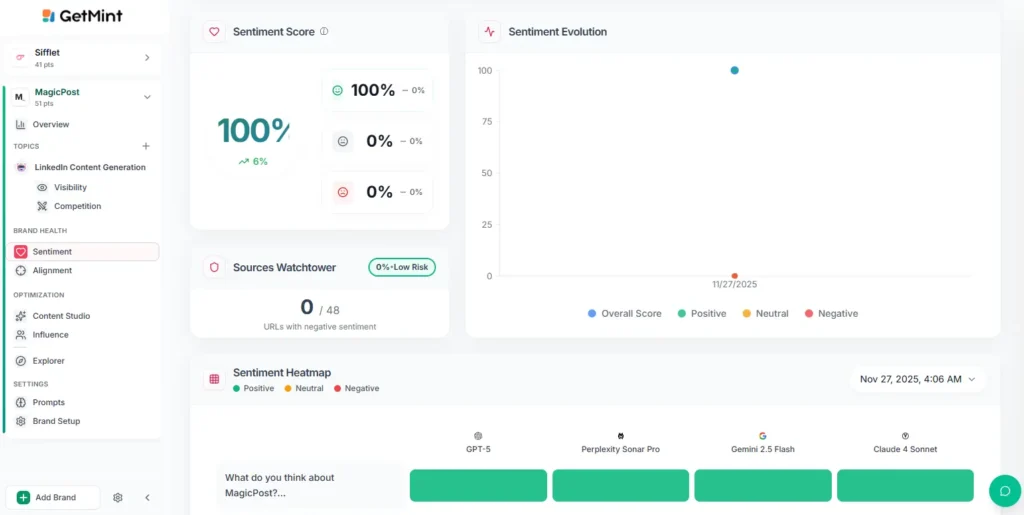Click the Gemini 2.5 Flash heatmap cell
The height and width of the screenshot is (515, 1024).
[x=763, y=486]
